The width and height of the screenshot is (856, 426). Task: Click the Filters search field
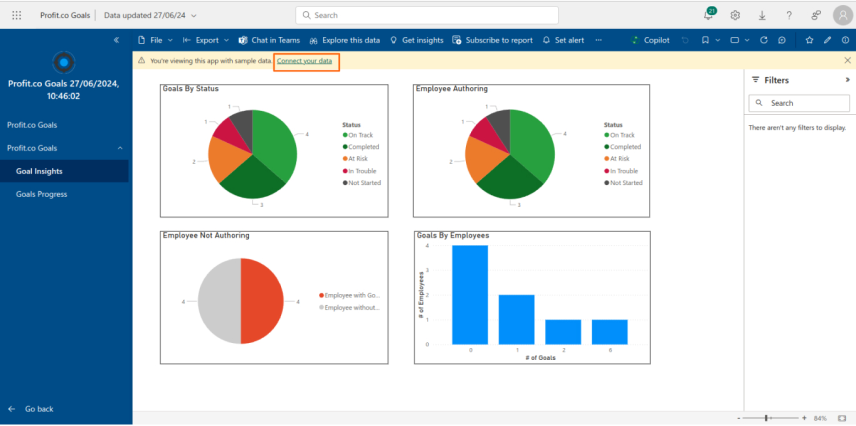(799, 103)
